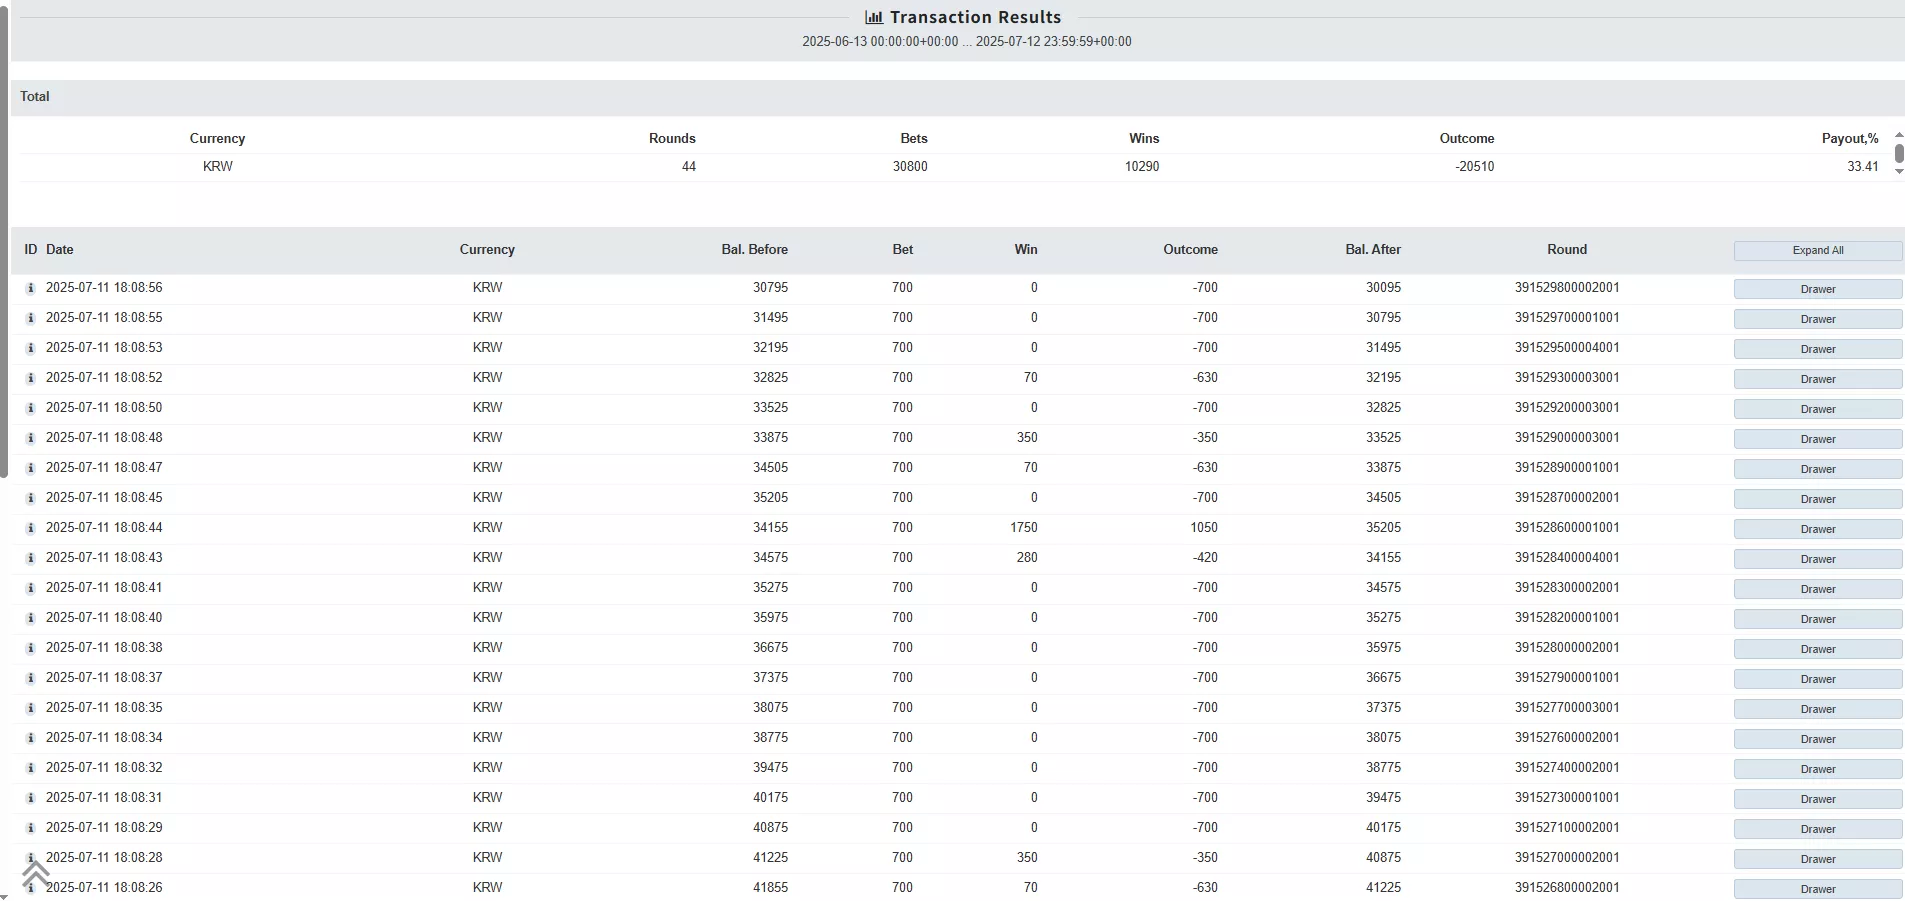
Task: Open Drawer for round 391528300002001
Action: tap(1818, 589)
